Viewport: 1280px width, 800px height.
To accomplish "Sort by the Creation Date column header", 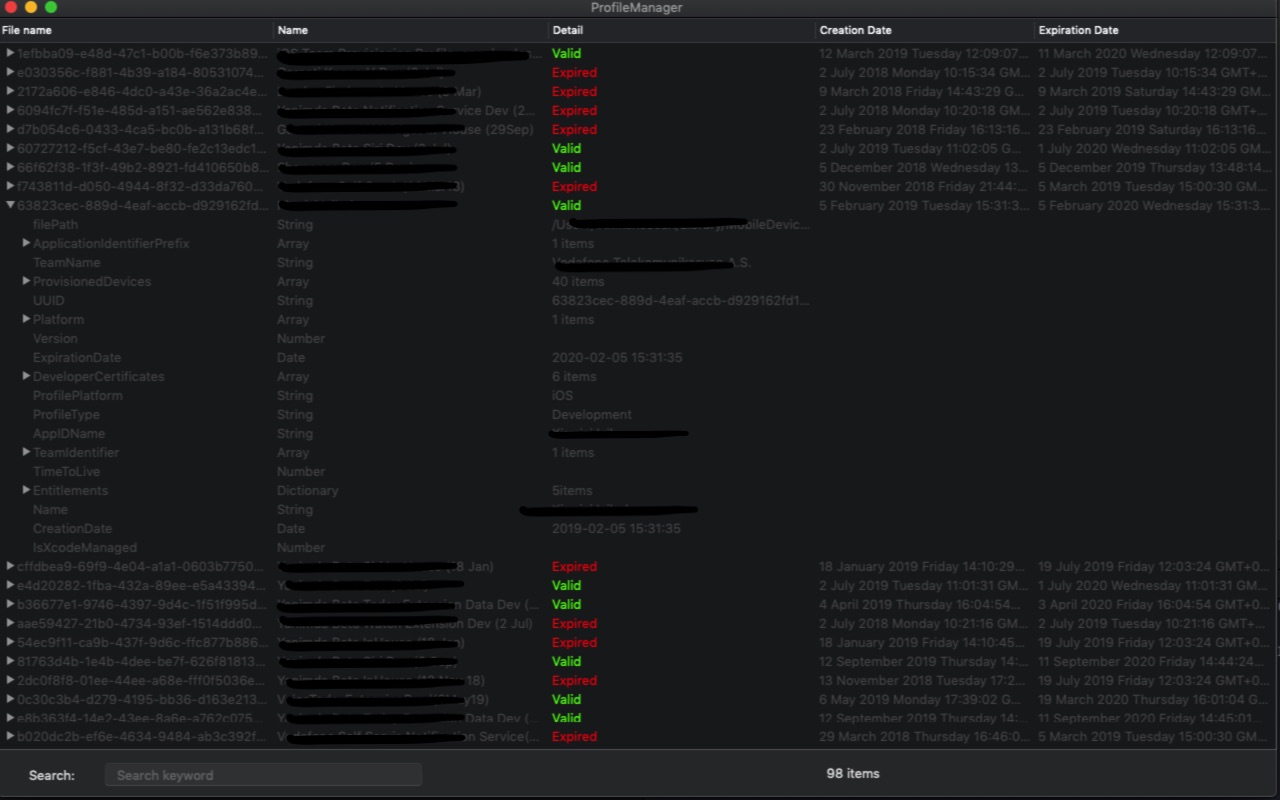I will [x=925, y=30].
